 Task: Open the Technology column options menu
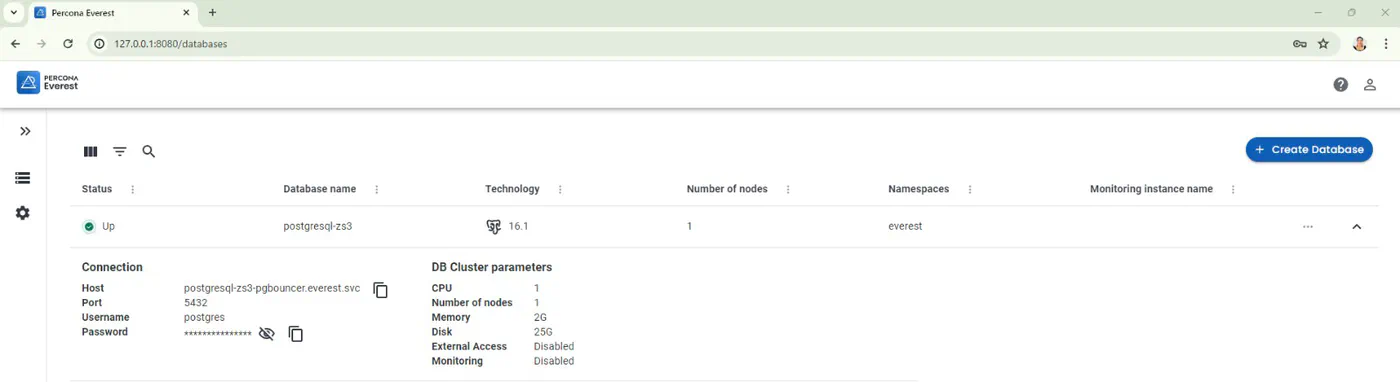(560, 189)
